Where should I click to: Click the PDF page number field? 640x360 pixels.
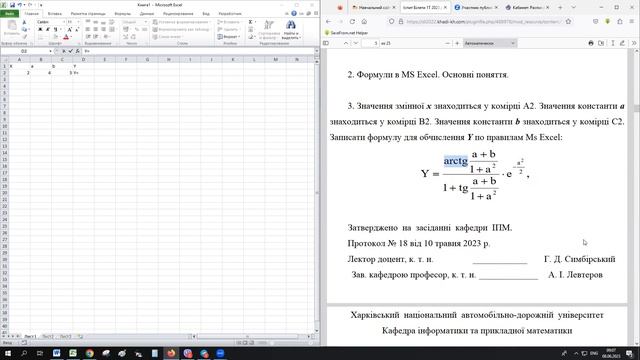pyautogui.click(x=370, y=43)
